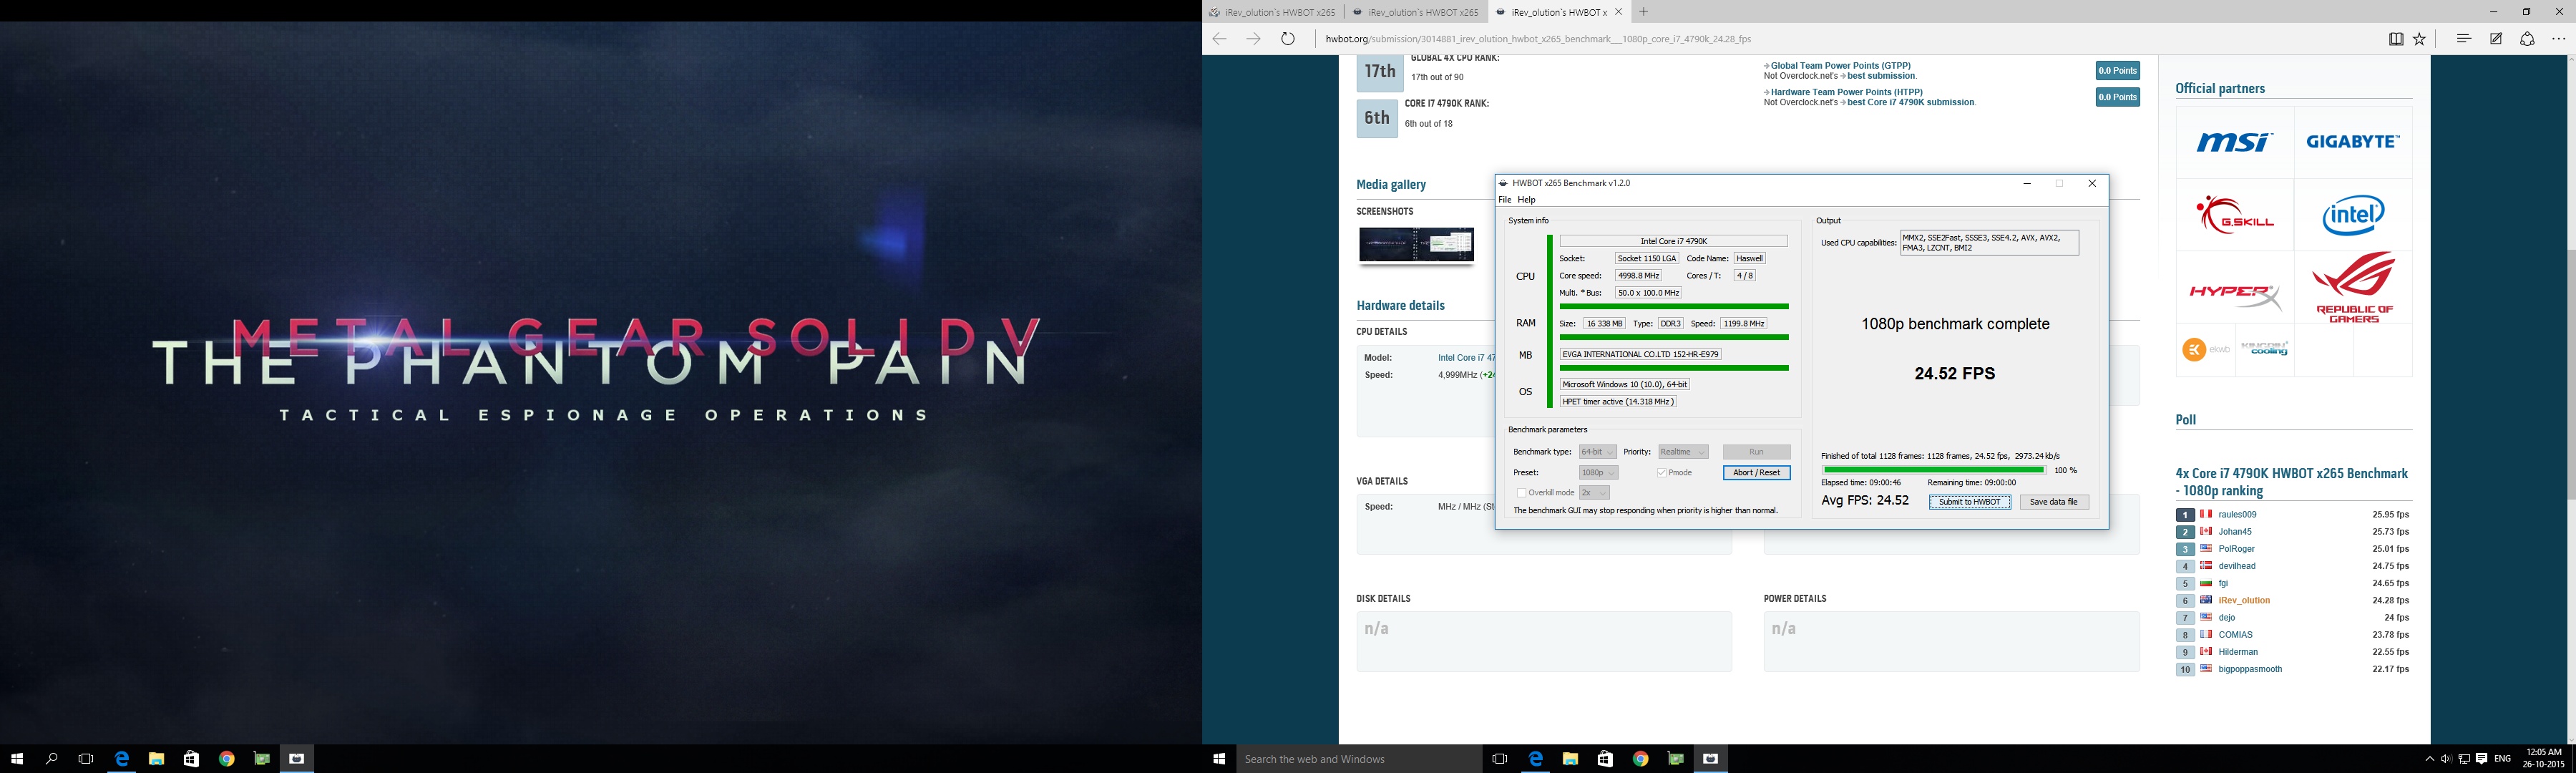The height and width of the screenshot is (773, 2576).
Task: Click the volume tray icon
Action: (2446, 759)
